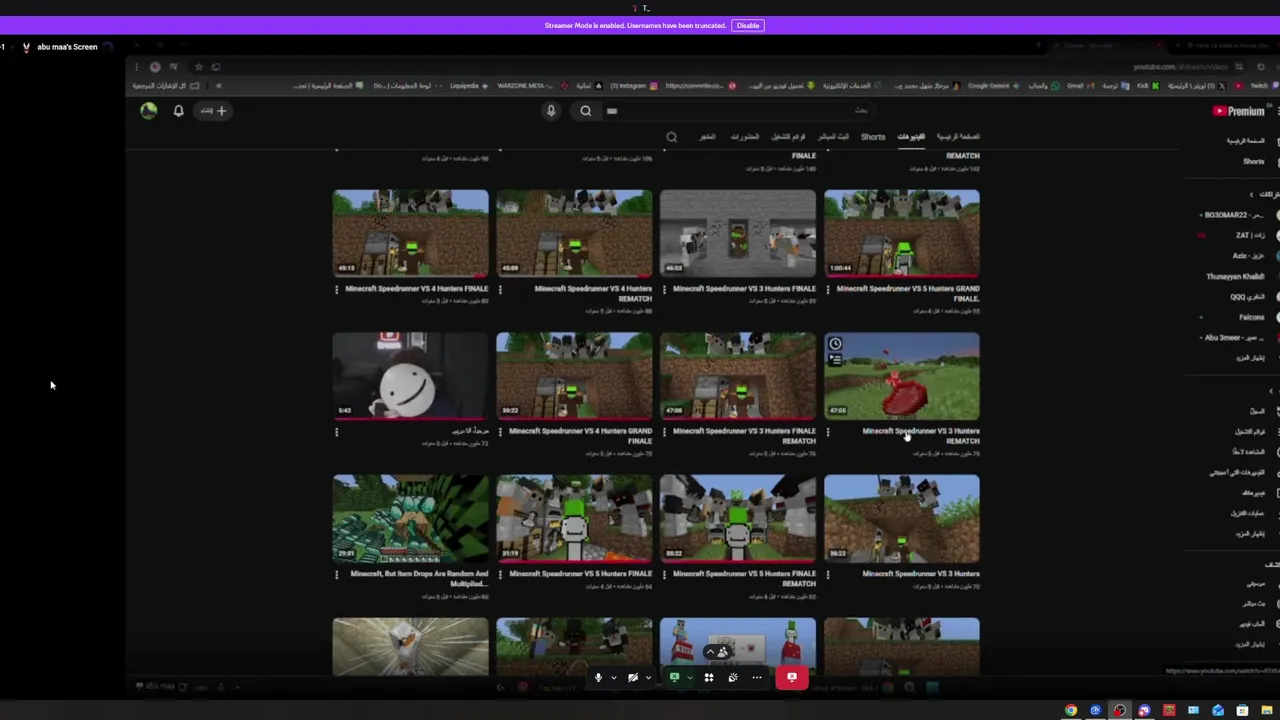Open gray Speedrunner VS 3 Hunters FINALE thumbnail
Image resolution: width=1280 pixels, height=720 pixels.
(738, 233)
